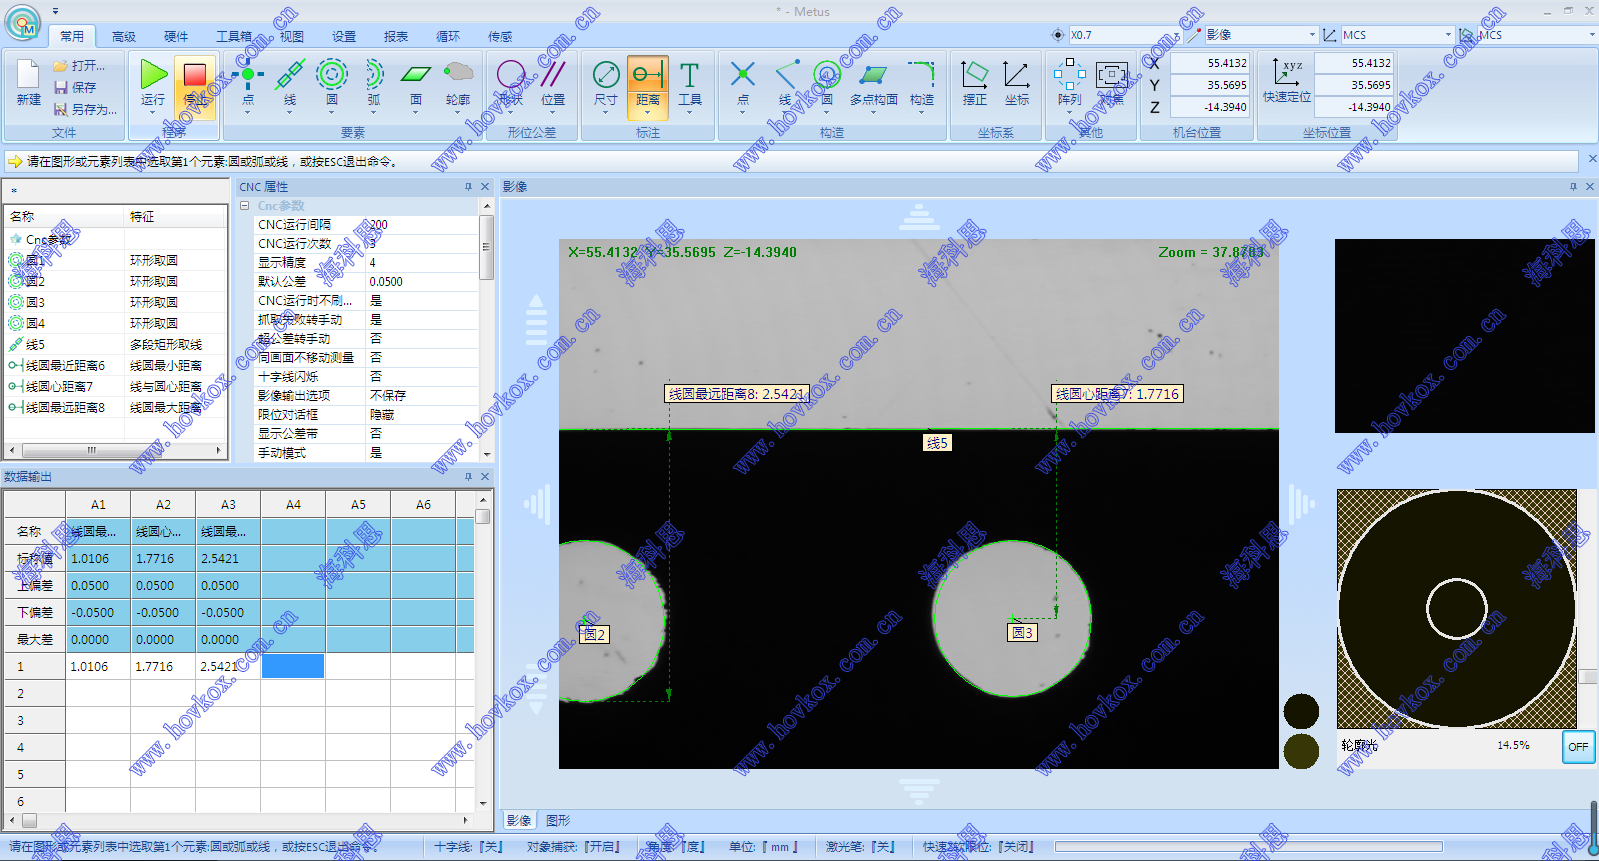Click the 快速定位 quick positioning icon
Image resolution: width=1599 pixels, height=861 pixels.
[1286, 76]
